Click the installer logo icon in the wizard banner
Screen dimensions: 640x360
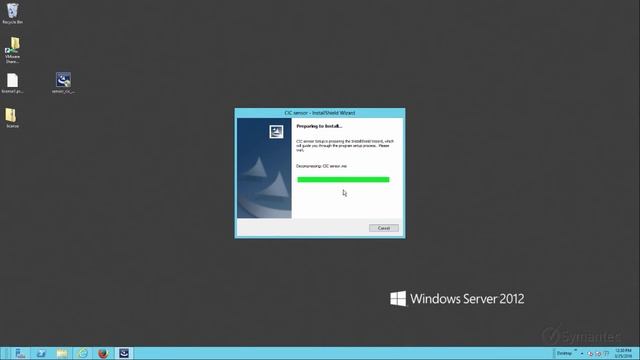point(276,132)
